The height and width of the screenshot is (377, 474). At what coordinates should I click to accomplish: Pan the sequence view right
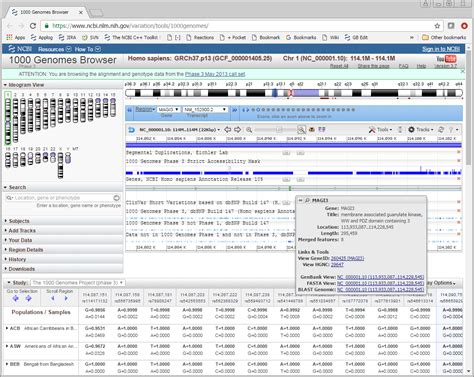click(x=237, y=129)
